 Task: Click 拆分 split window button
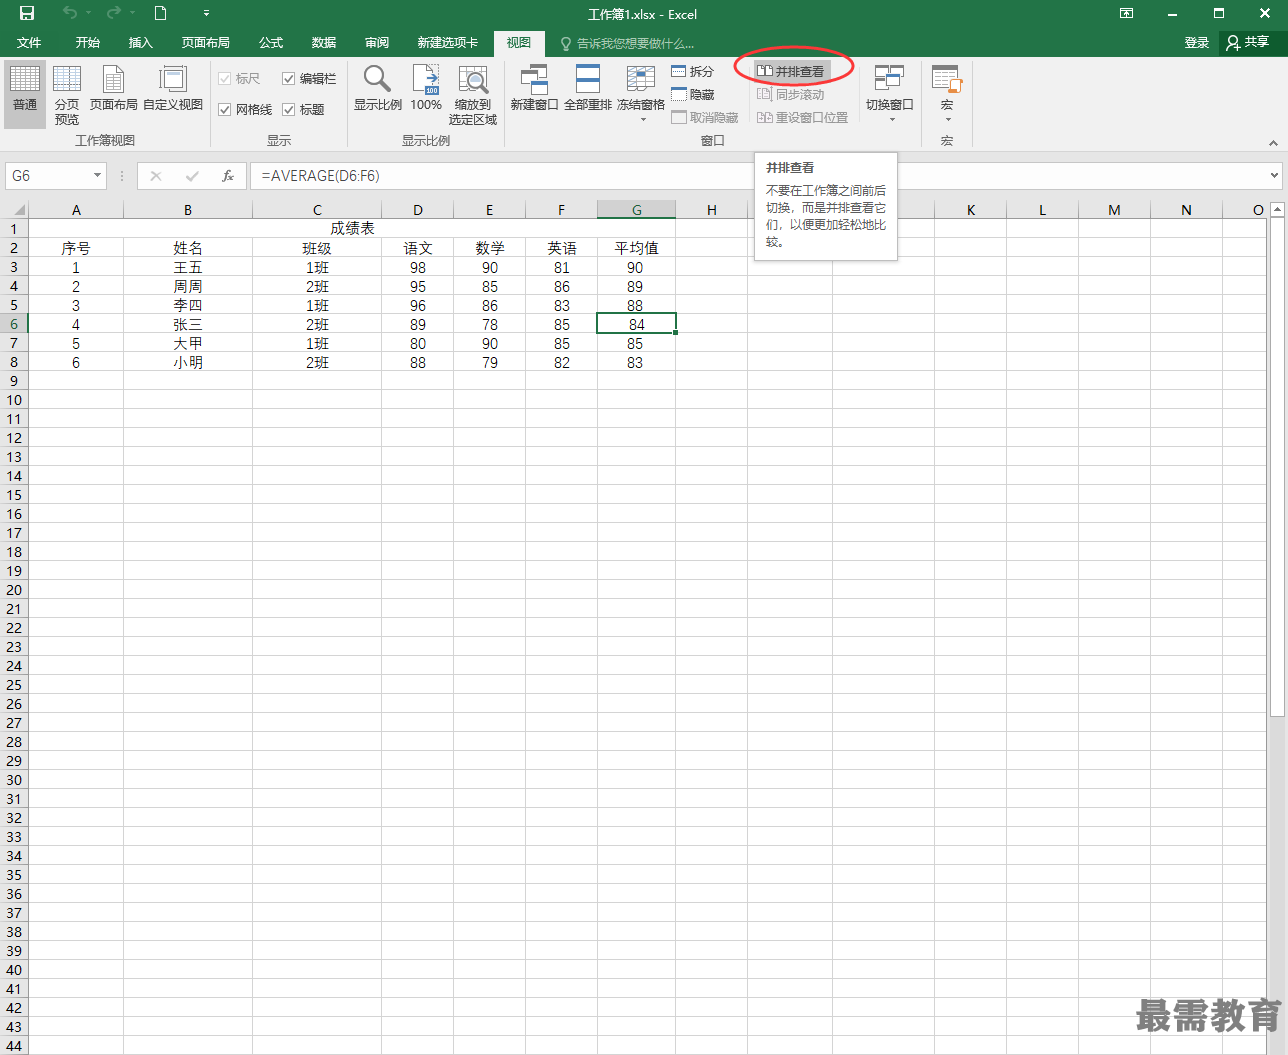tap(693, 71)
